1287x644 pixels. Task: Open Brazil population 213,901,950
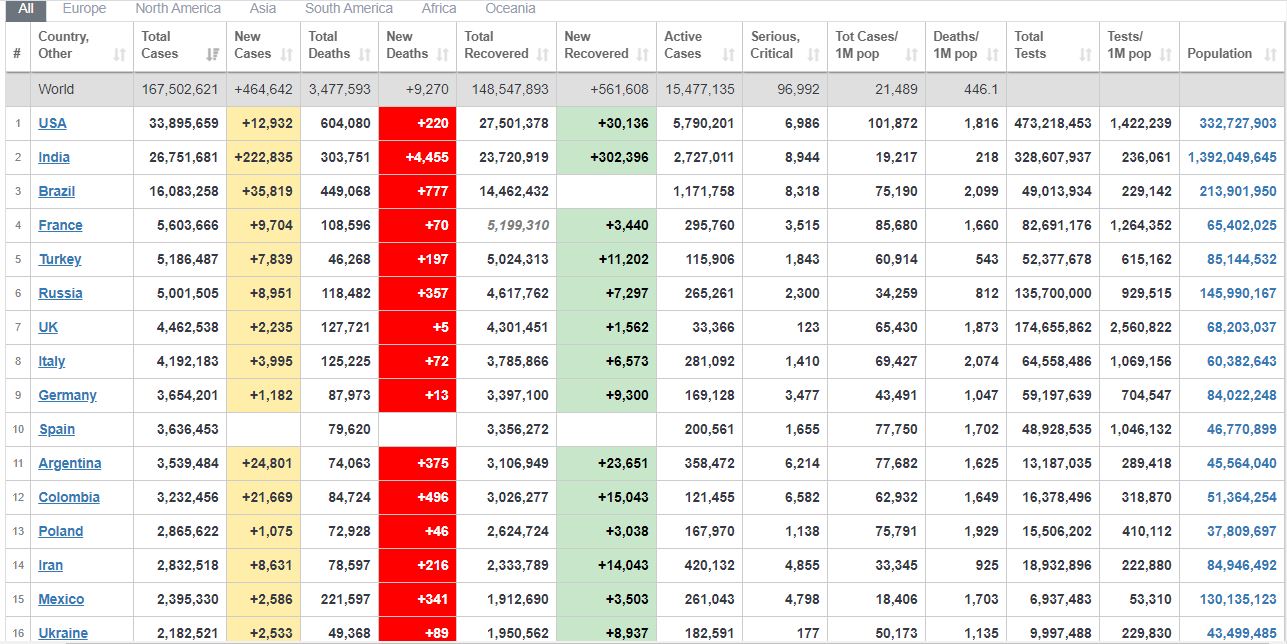1238,191
